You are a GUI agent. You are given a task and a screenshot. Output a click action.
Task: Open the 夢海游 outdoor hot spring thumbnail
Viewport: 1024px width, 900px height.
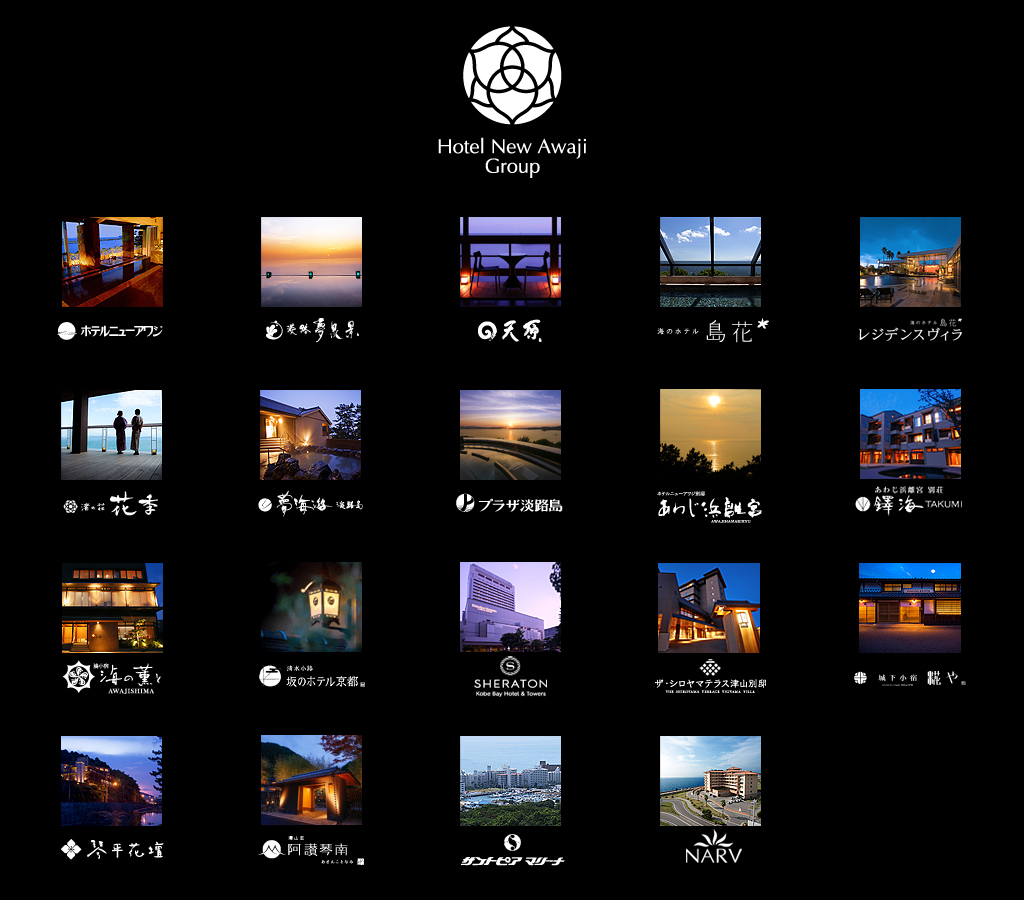tap(311, 435)
